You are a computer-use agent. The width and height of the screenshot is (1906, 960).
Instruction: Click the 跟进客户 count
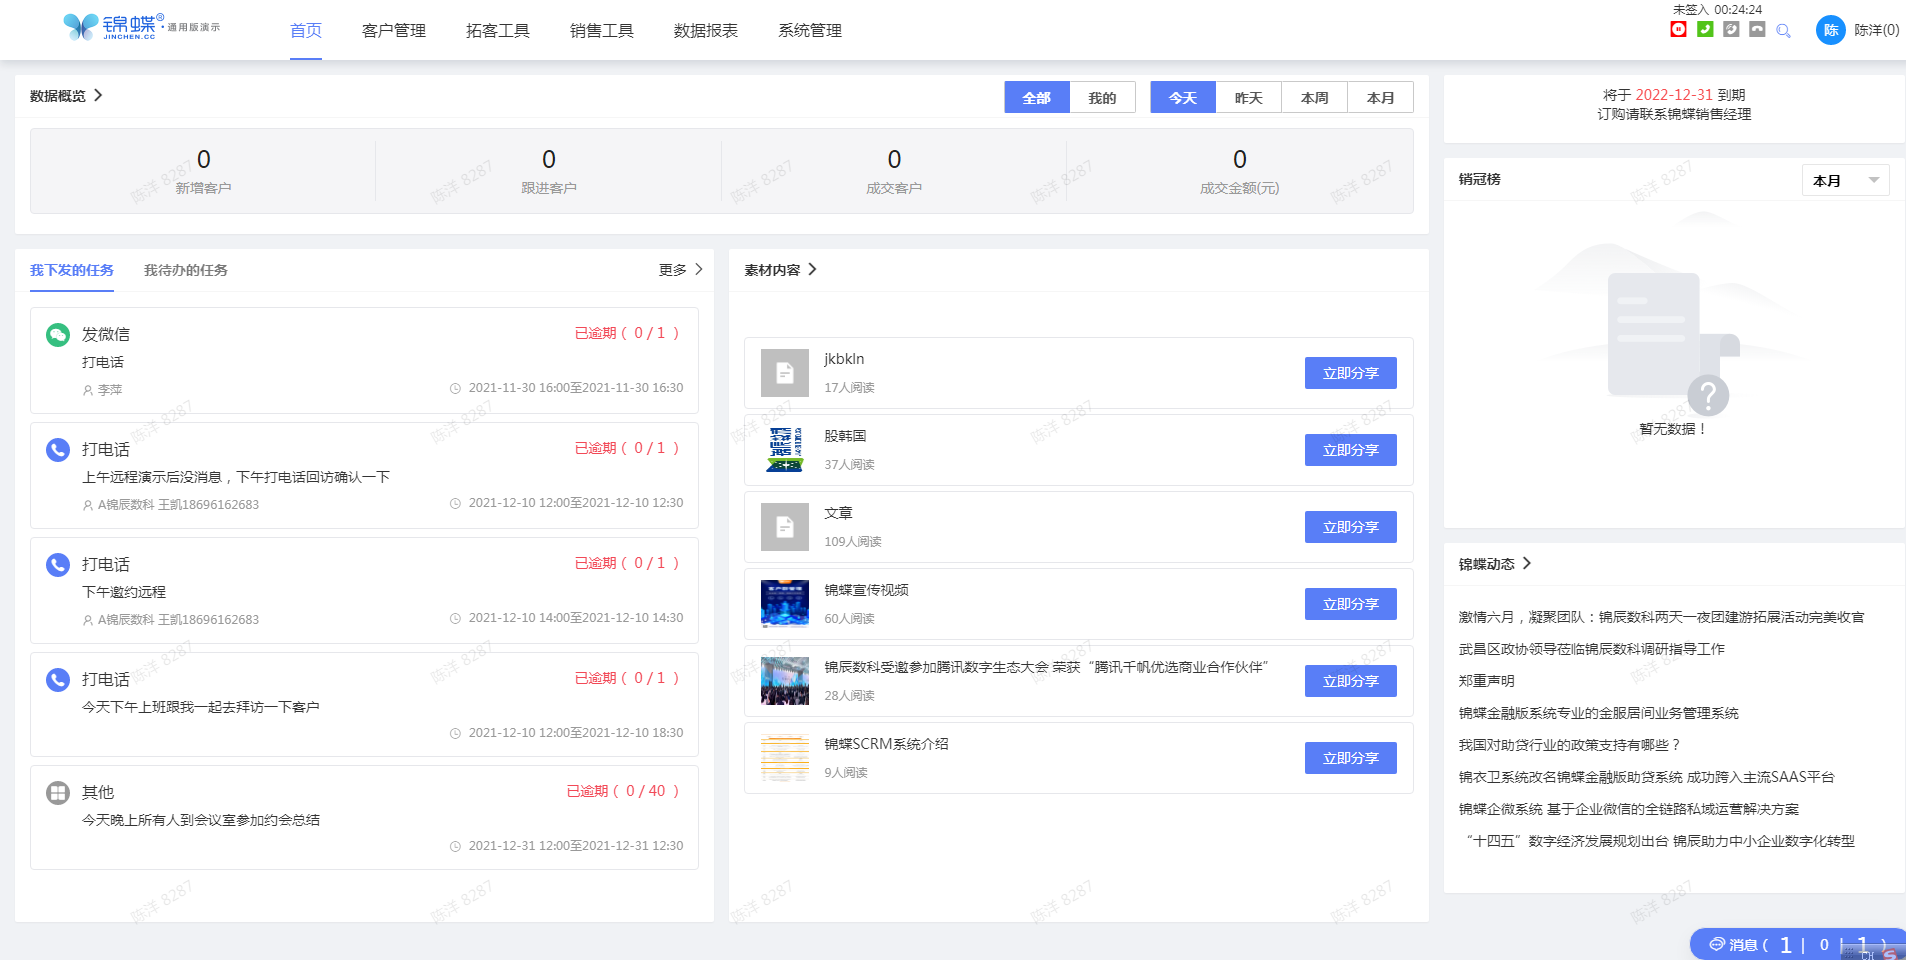(549, 159)
